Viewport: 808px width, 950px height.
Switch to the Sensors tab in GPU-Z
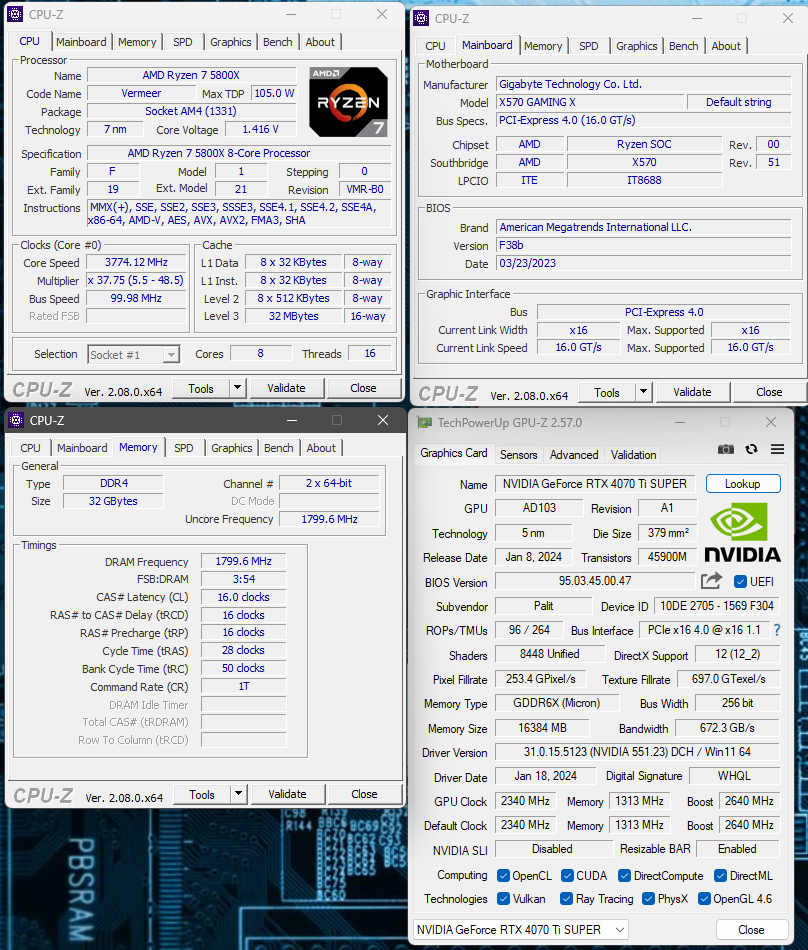518,454
